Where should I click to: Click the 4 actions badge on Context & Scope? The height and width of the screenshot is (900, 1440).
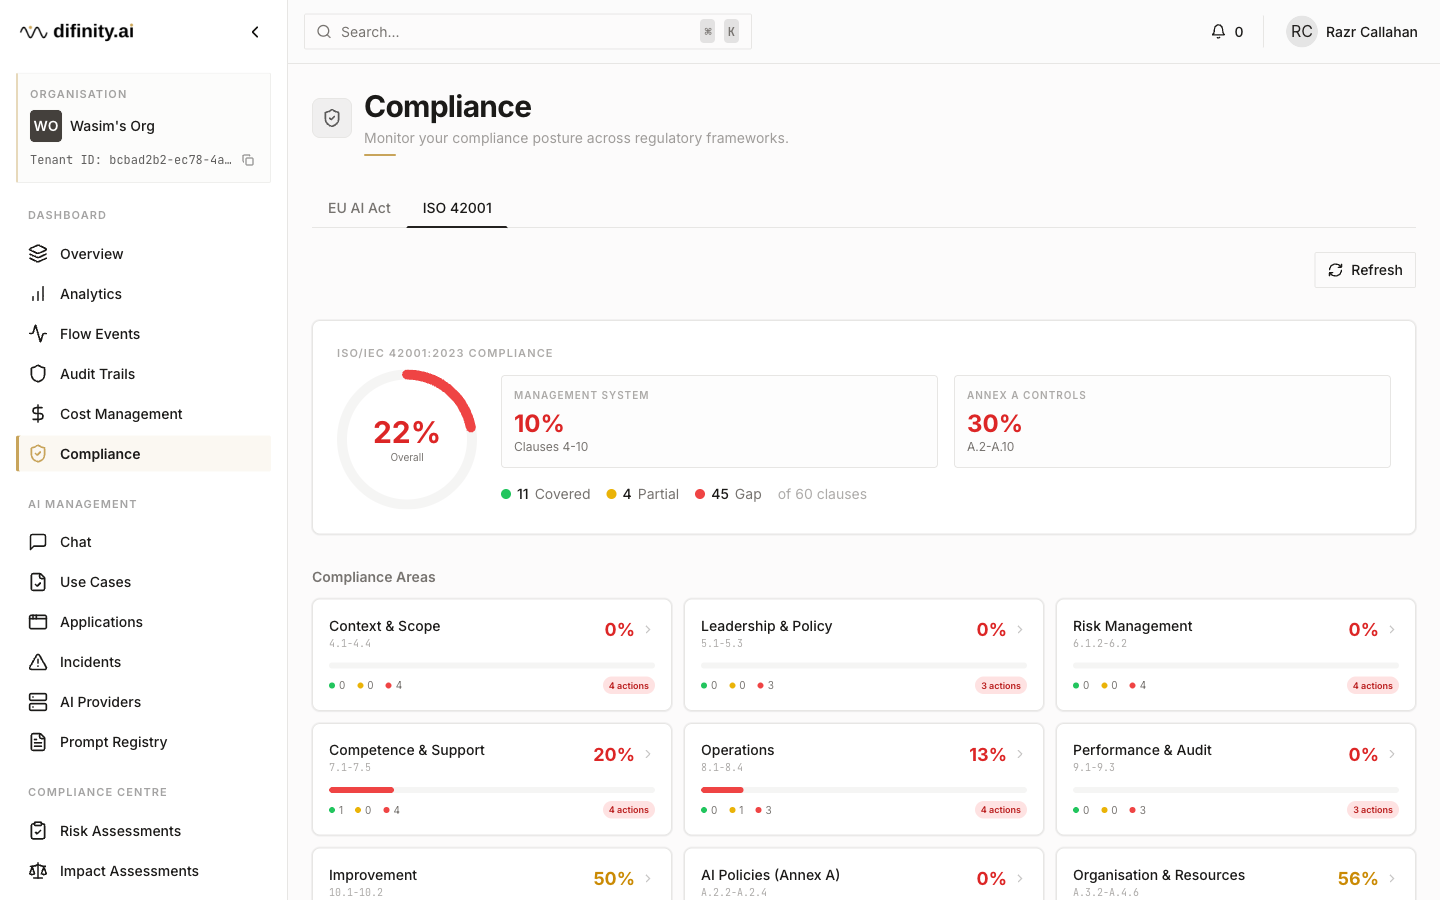pyautogui.click(x=629, y=686)
